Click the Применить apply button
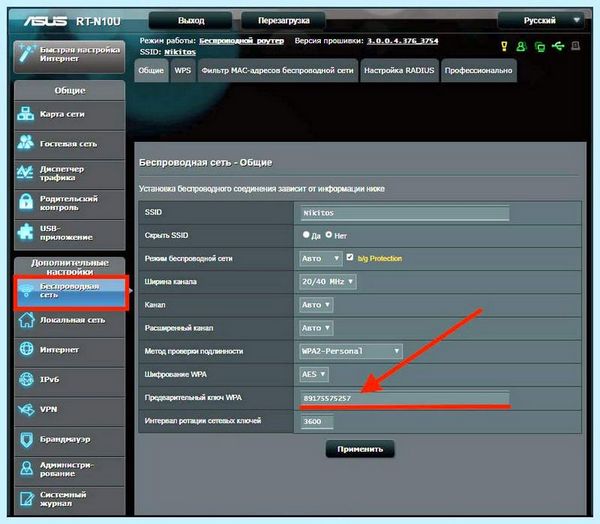The width and height of the screenshot is (600, 524). 360,449
